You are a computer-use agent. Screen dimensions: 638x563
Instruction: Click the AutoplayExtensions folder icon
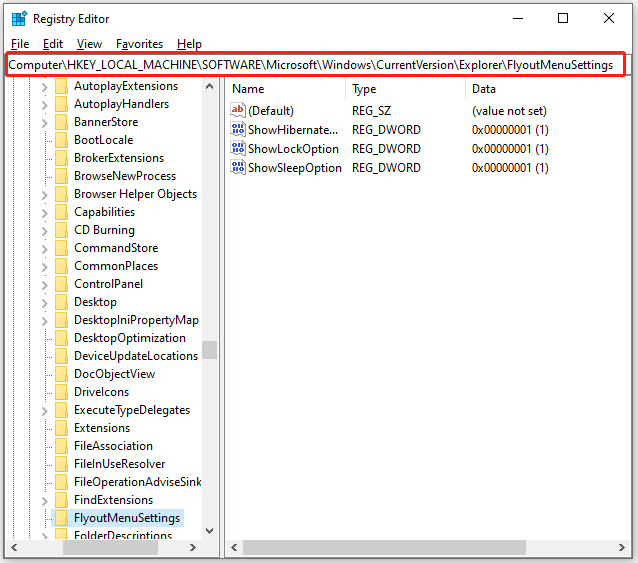tap(61, 86)
